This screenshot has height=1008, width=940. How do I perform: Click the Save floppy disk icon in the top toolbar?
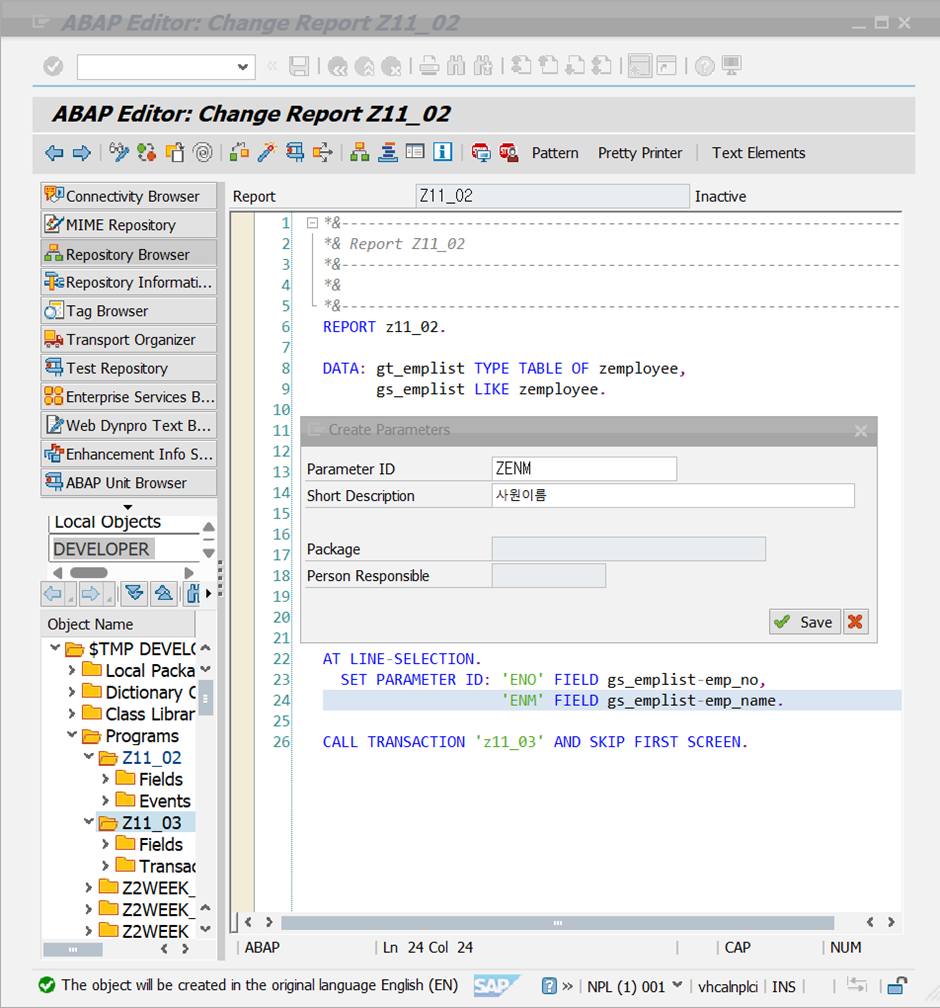[x=299, y=66]
